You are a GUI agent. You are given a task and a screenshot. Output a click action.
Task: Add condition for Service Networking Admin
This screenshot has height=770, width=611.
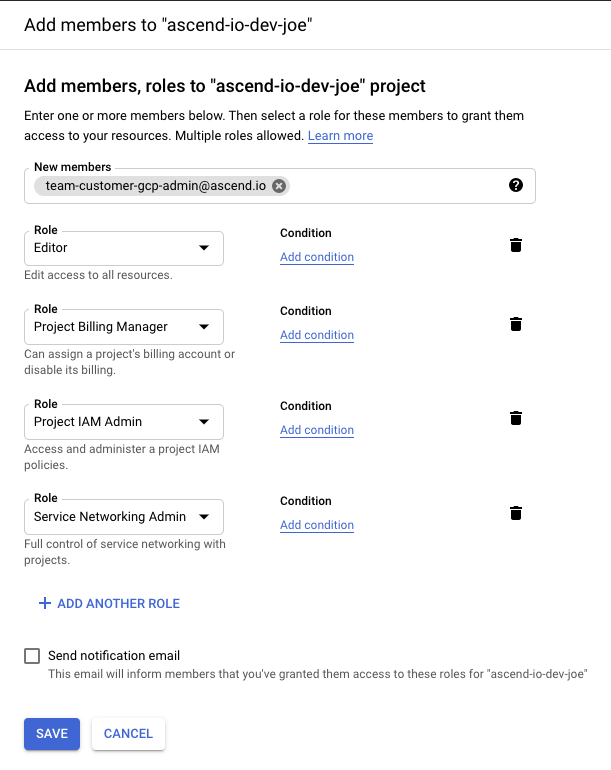click(317, 525)
